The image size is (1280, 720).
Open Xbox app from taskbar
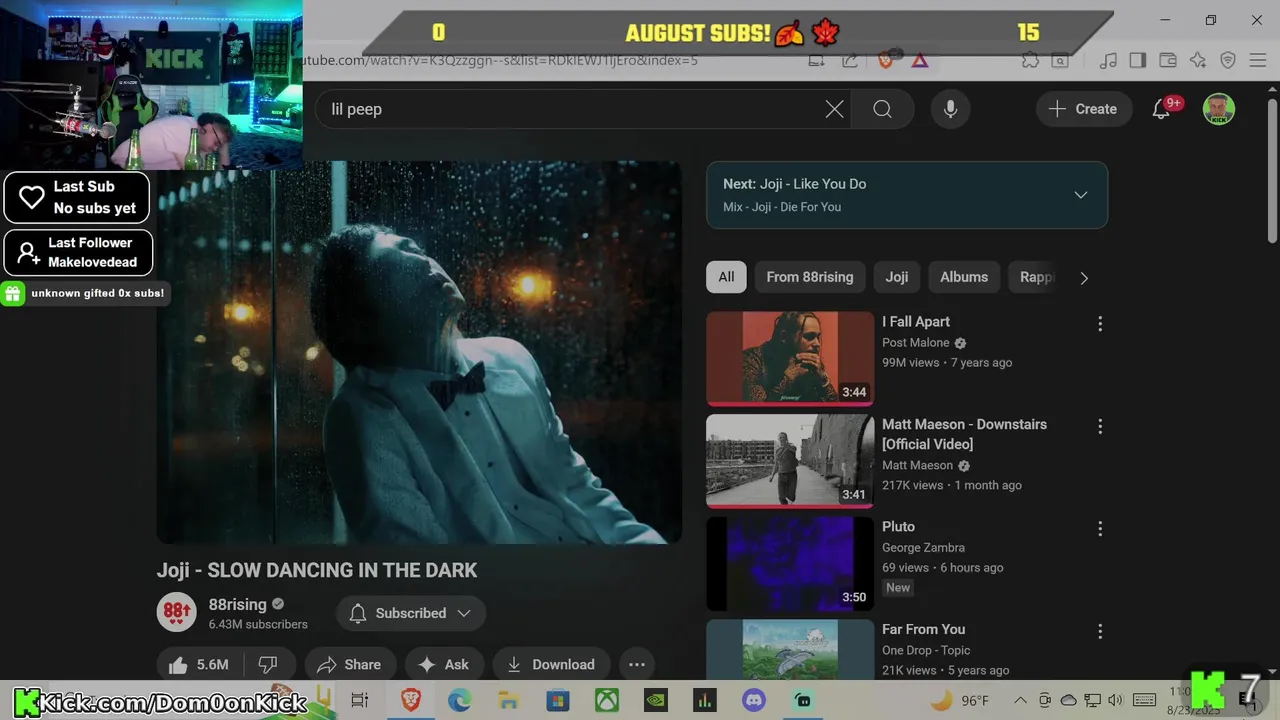tap(607, 700)
